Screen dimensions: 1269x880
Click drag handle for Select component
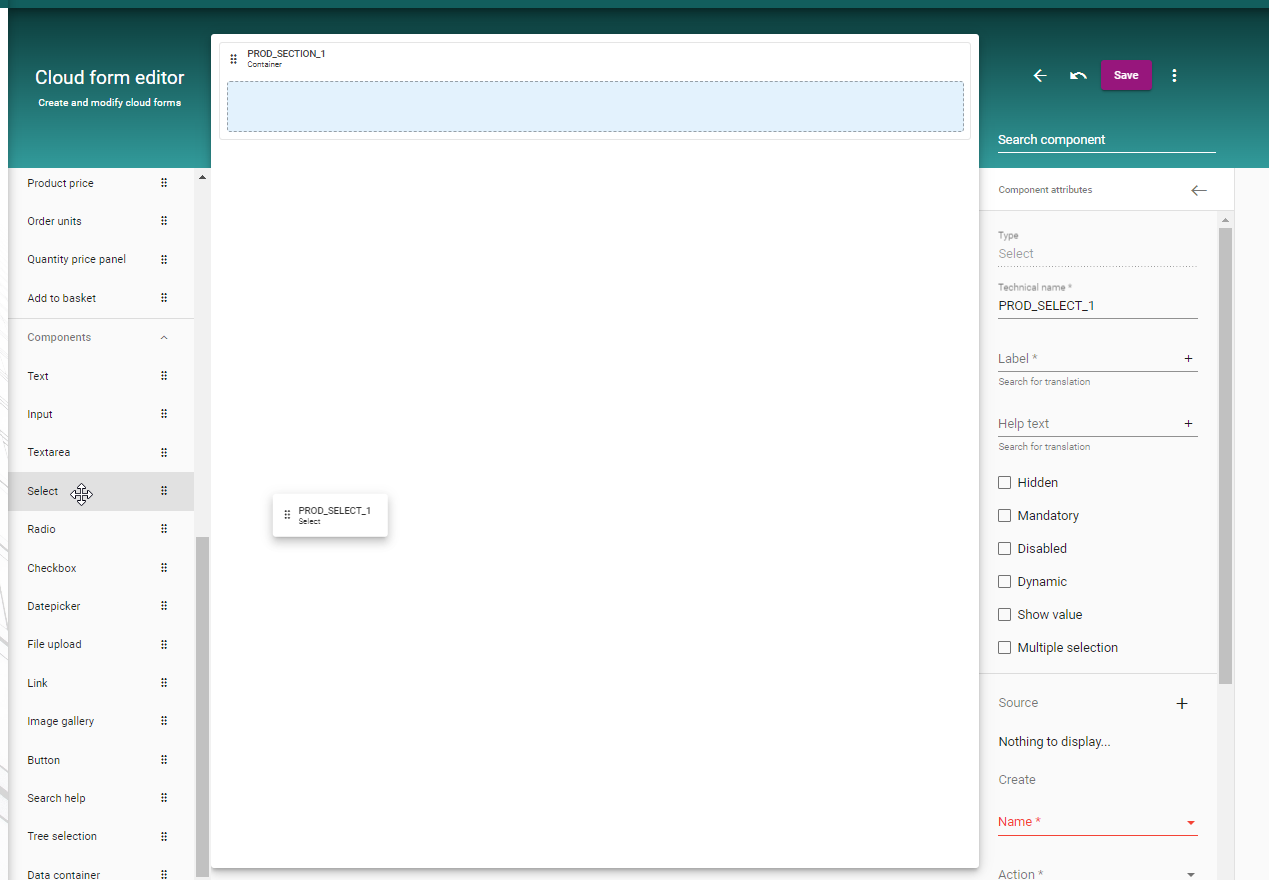tap(164, 491)
